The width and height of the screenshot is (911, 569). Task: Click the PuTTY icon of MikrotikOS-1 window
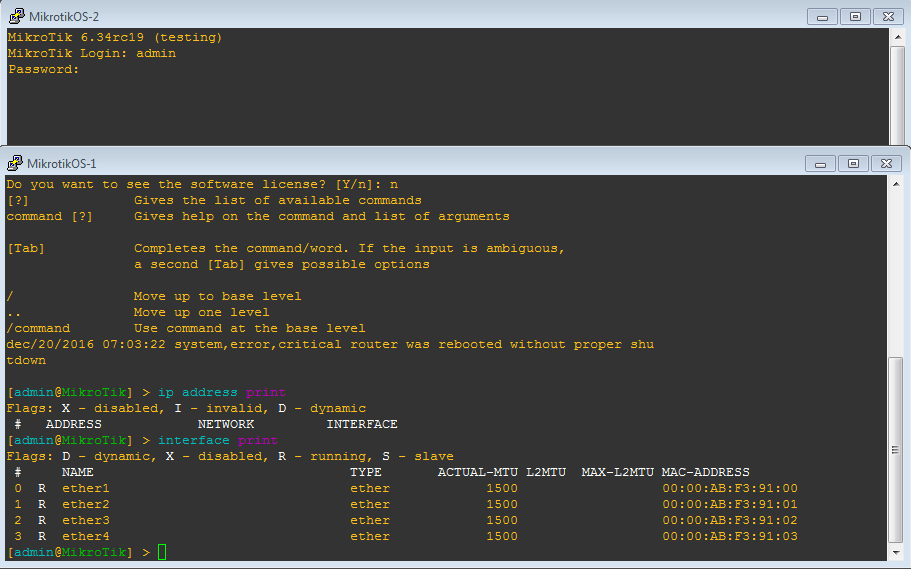click(x=15, y=163)
